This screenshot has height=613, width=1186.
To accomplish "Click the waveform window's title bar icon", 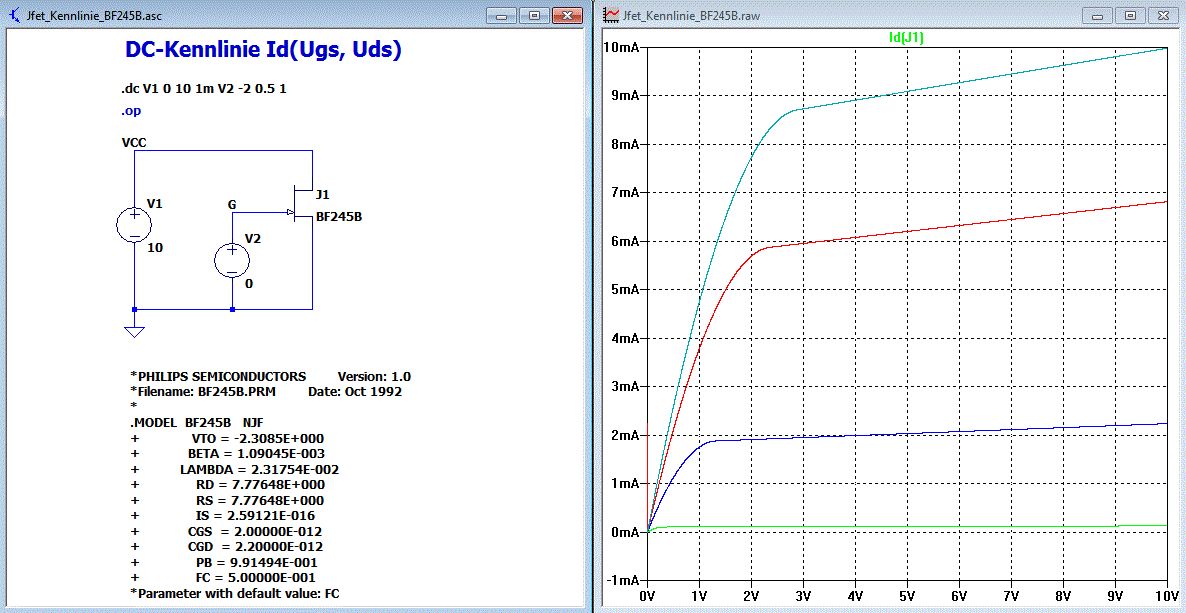I will coord(611,15).
